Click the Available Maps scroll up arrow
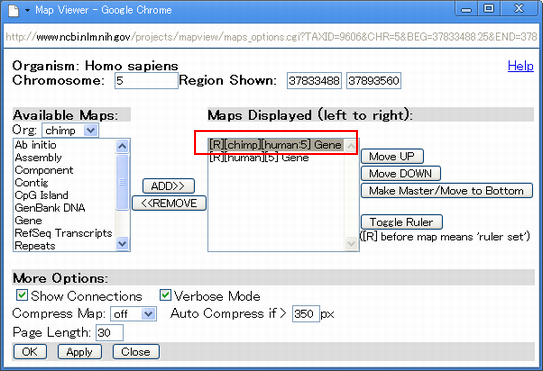The image size is (543, 371). click(122, 146)
